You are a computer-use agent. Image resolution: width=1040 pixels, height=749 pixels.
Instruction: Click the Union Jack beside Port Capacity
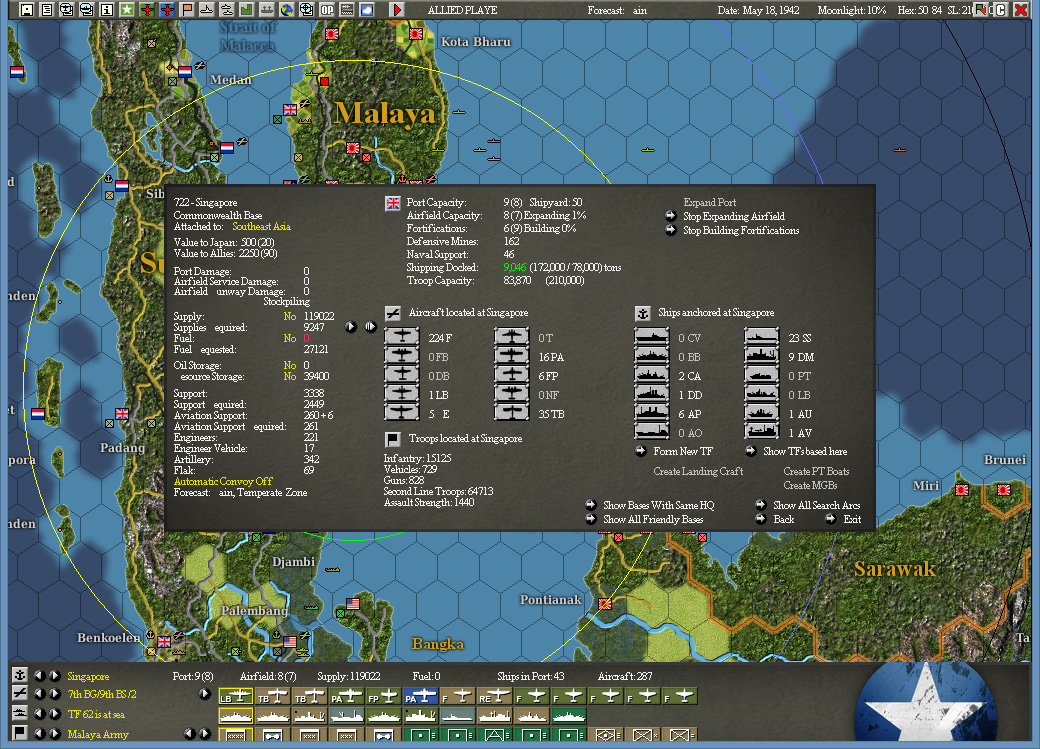point(390,201)
